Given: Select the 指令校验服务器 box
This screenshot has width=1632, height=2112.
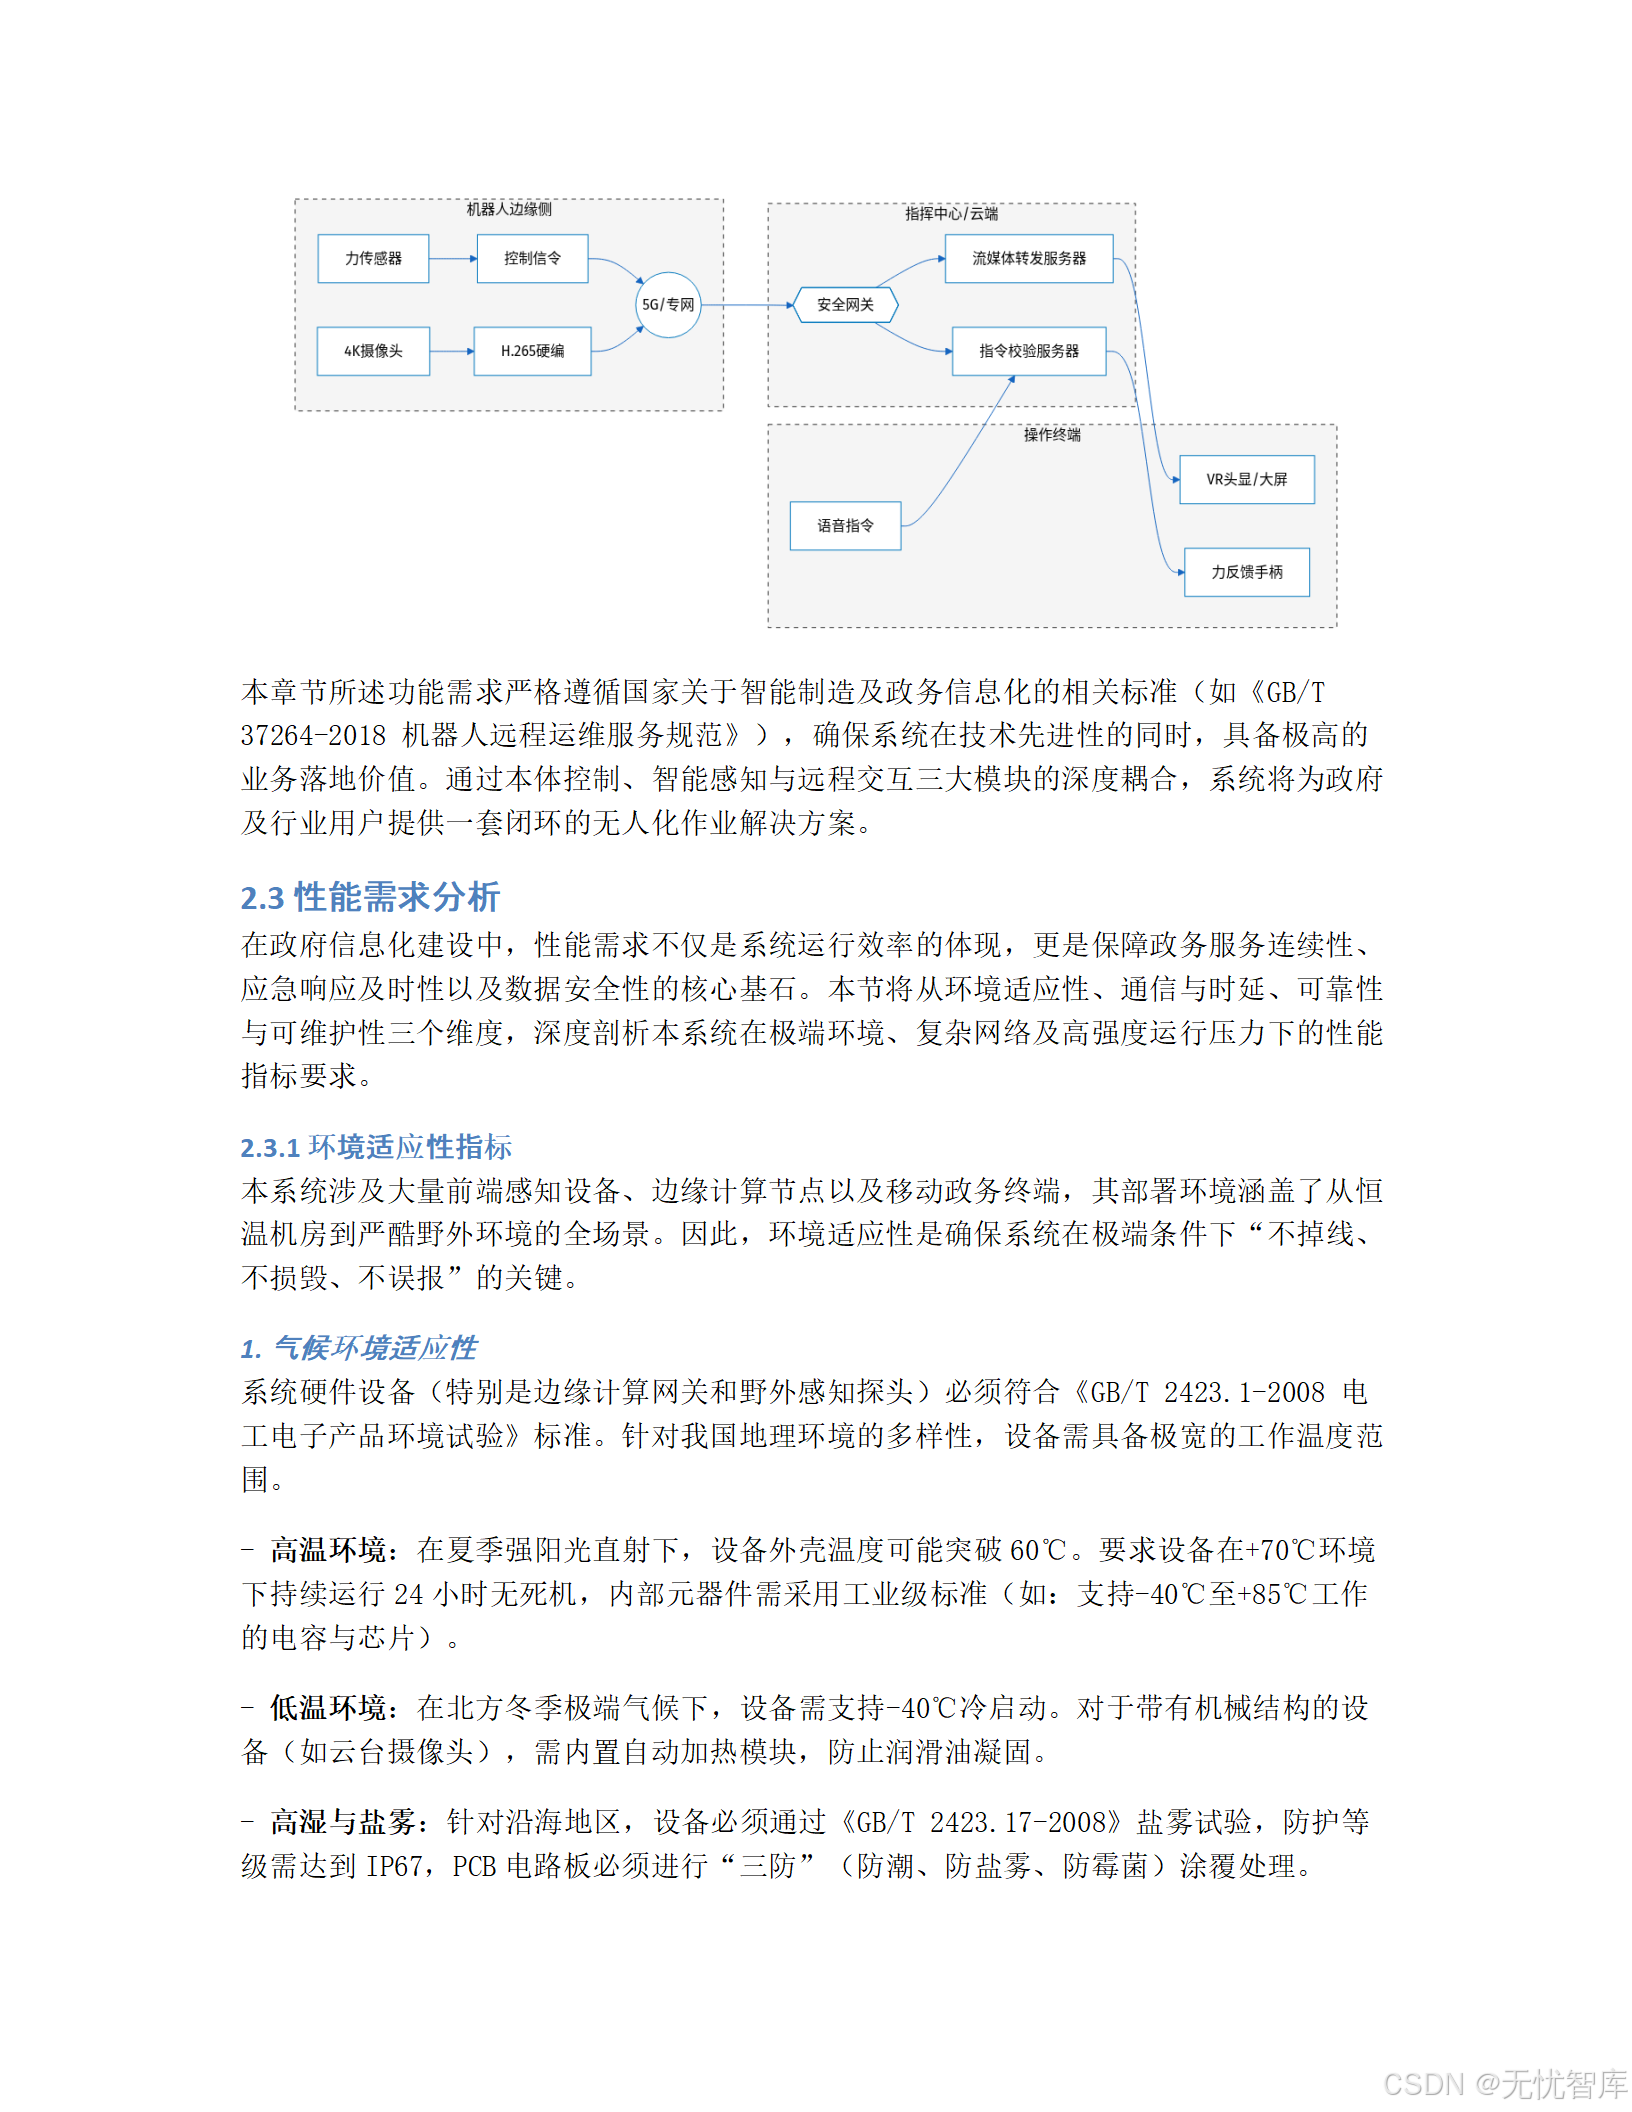Looking at the screenshot, I should (1029, 351).
